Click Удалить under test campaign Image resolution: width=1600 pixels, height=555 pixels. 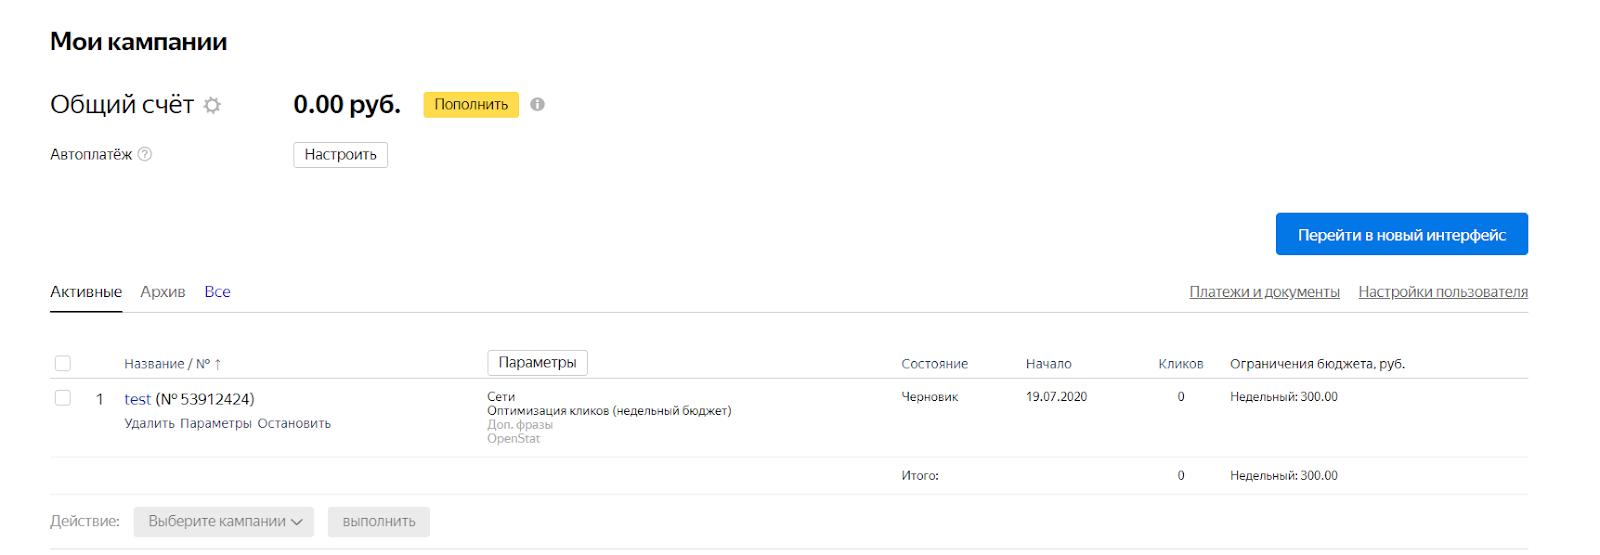click(x=149, y=423)
